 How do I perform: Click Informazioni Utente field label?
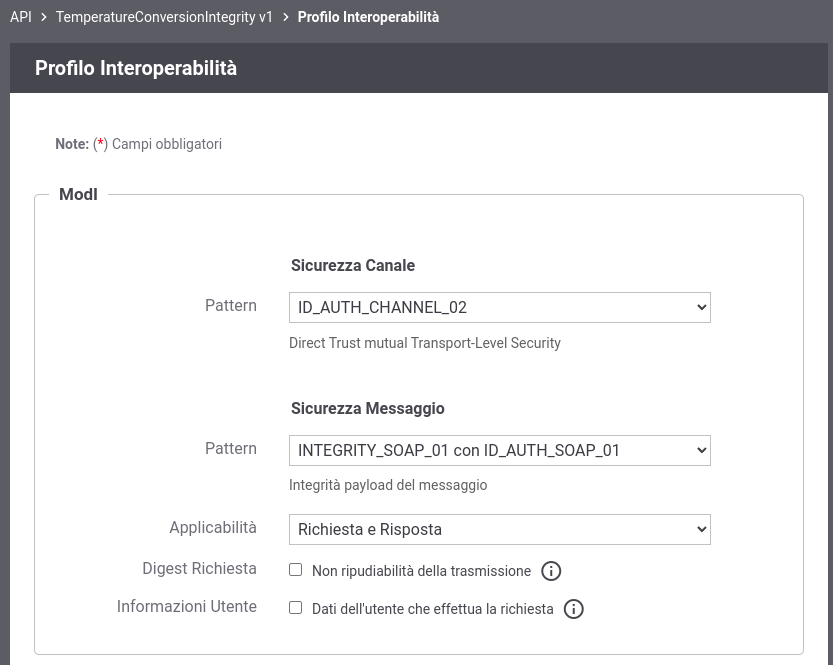[186, 606]
